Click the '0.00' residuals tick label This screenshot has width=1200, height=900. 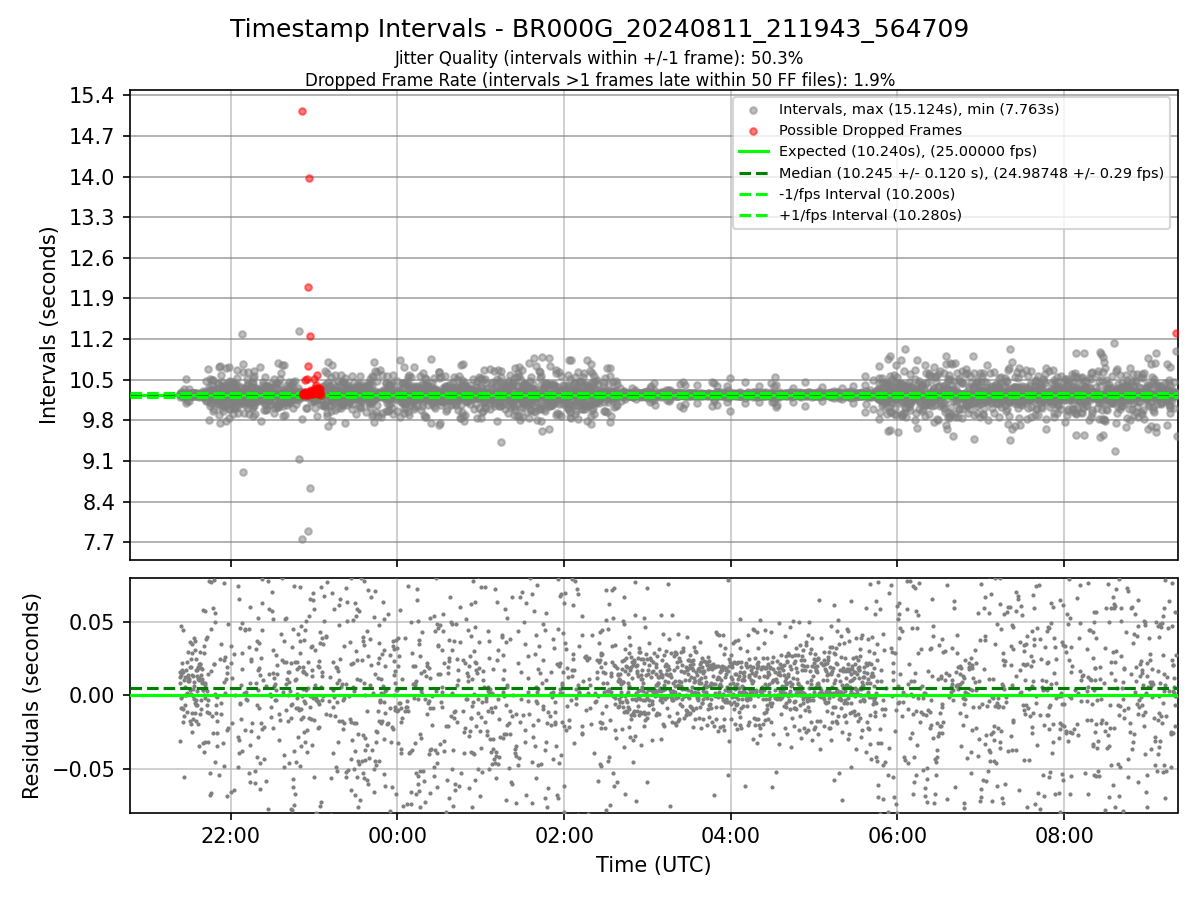point(92,695)
